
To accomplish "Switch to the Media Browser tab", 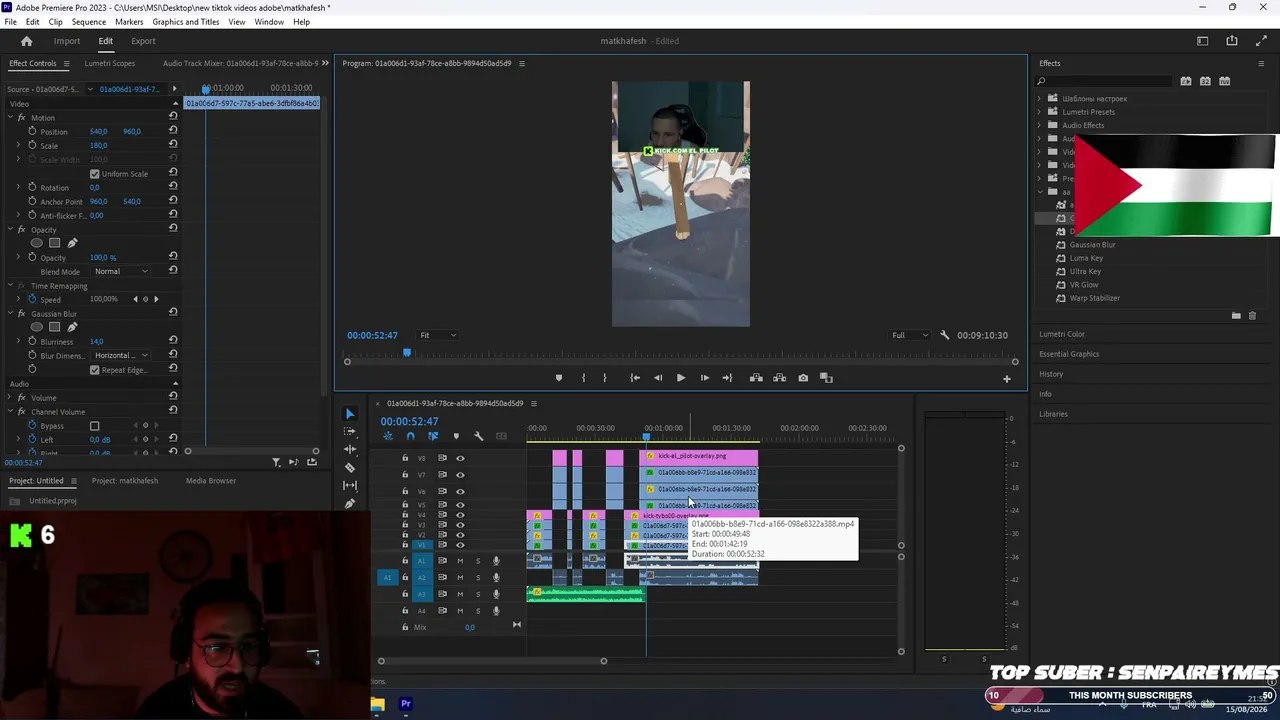I will pyautogui.click(x=211, y=481).
